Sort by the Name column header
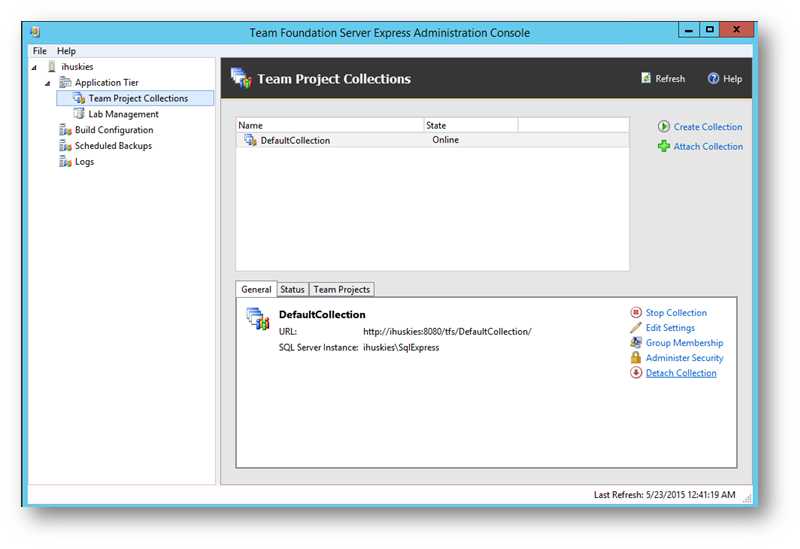Image resolution: width=800 pixels, height=549 pixels. pos(330,125)
